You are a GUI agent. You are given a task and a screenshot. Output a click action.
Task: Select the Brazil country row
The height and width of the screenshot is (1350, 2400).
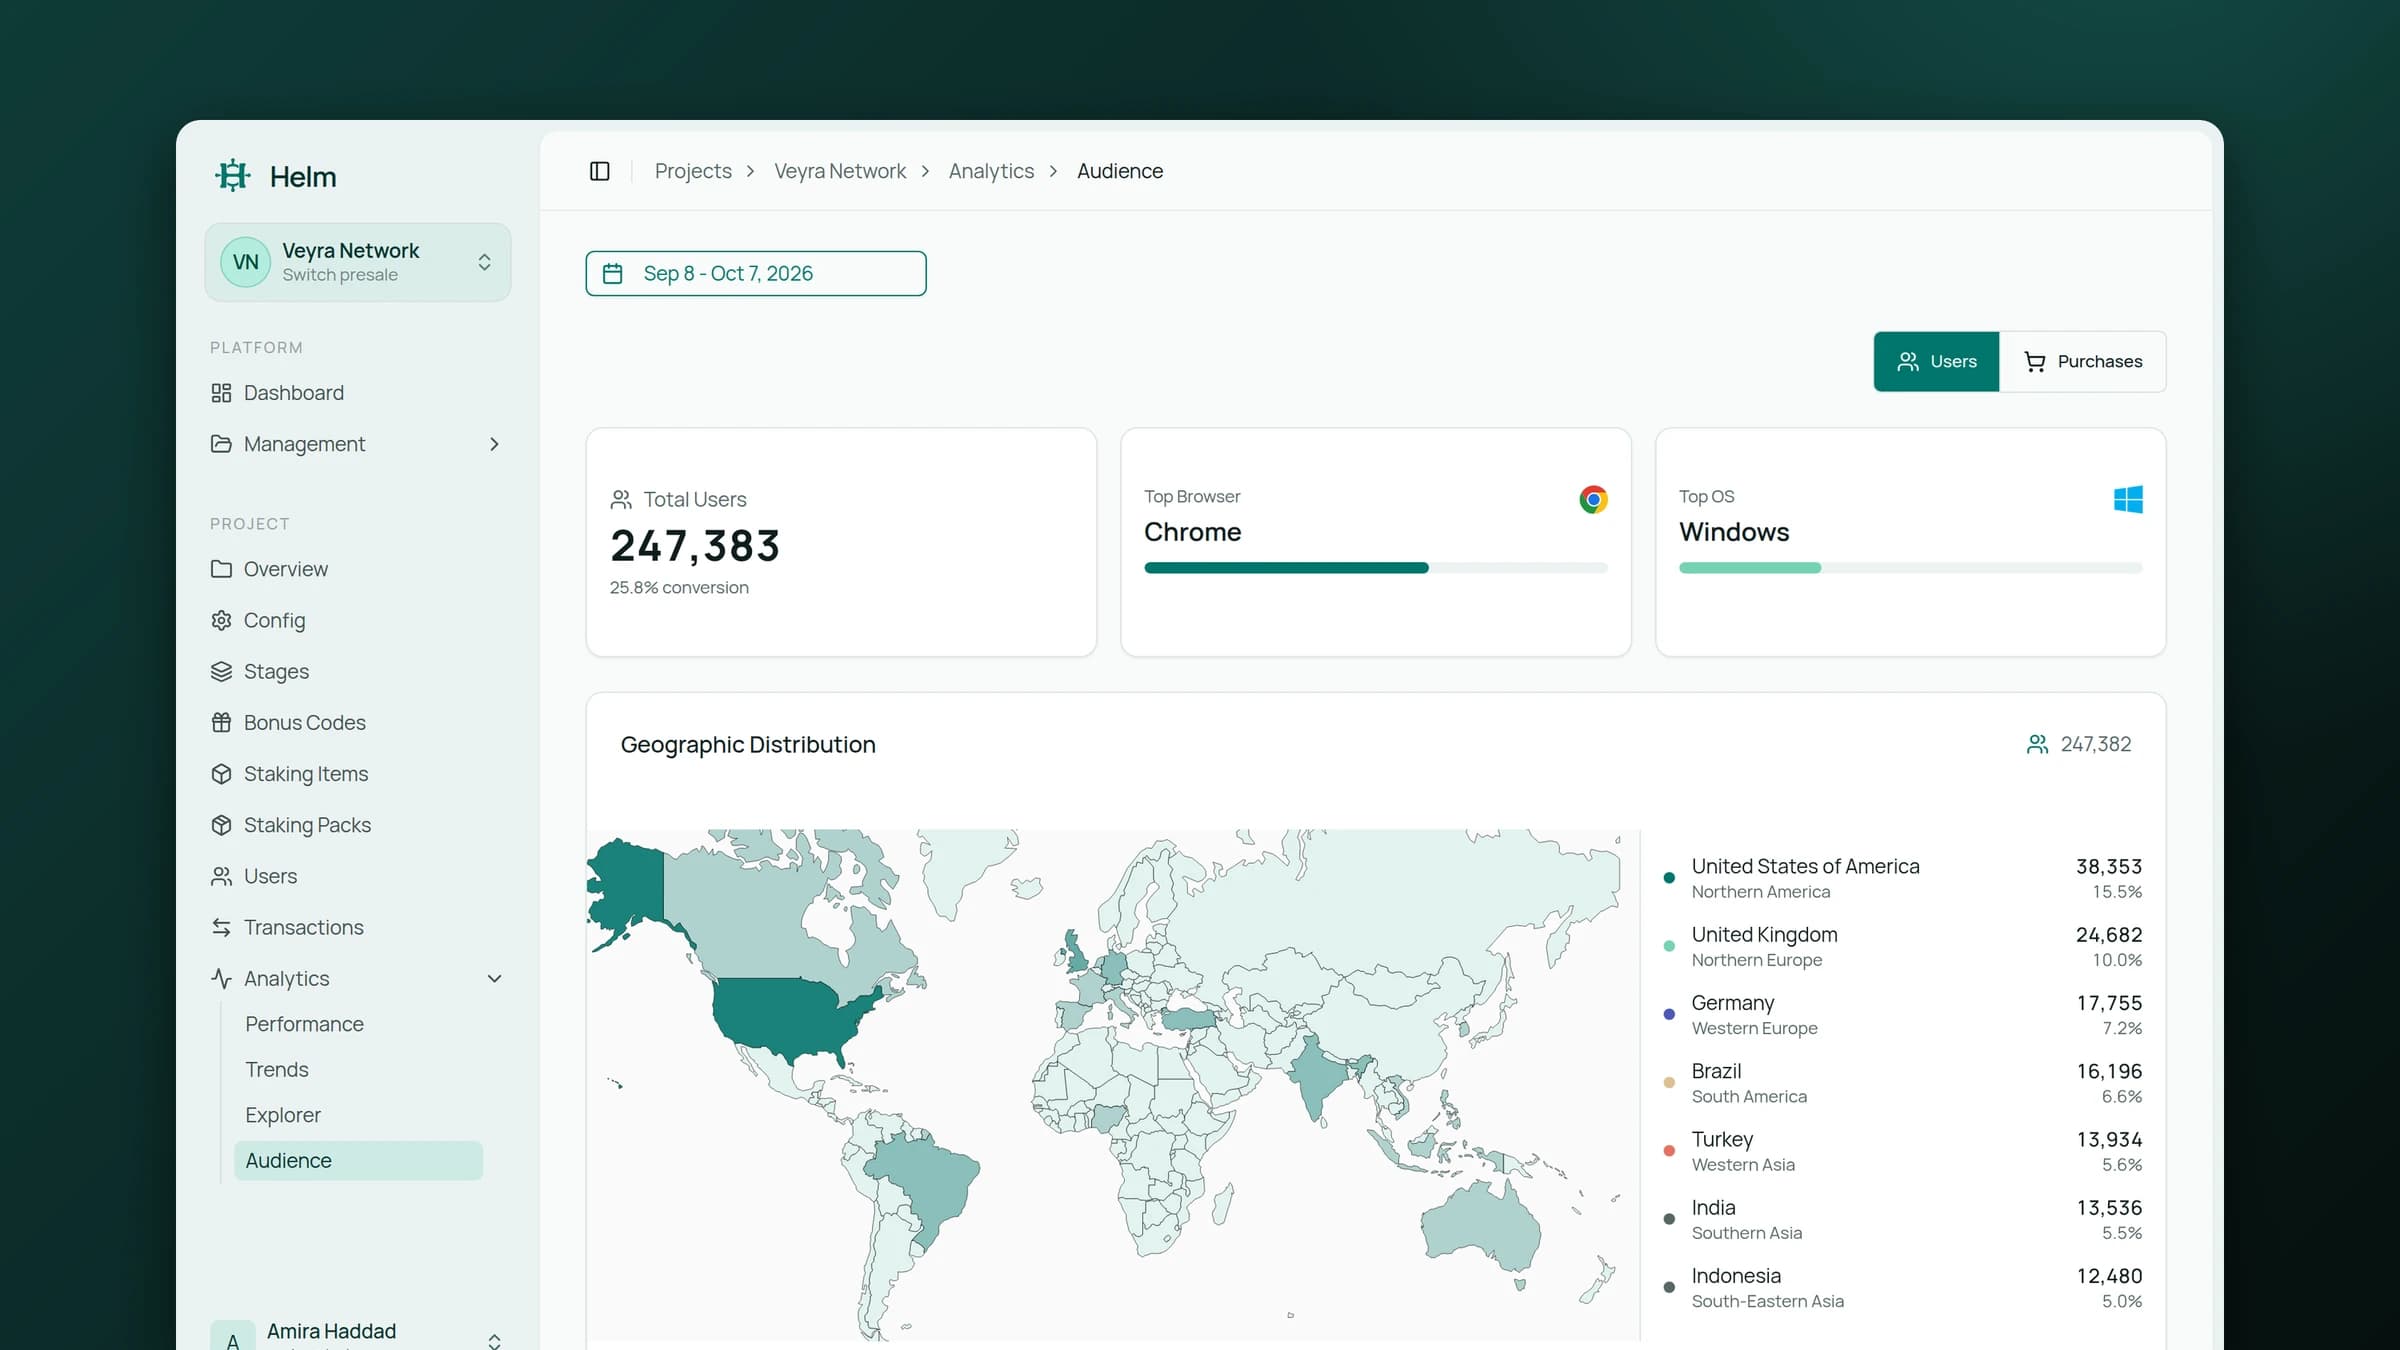click(1904, 1083)
